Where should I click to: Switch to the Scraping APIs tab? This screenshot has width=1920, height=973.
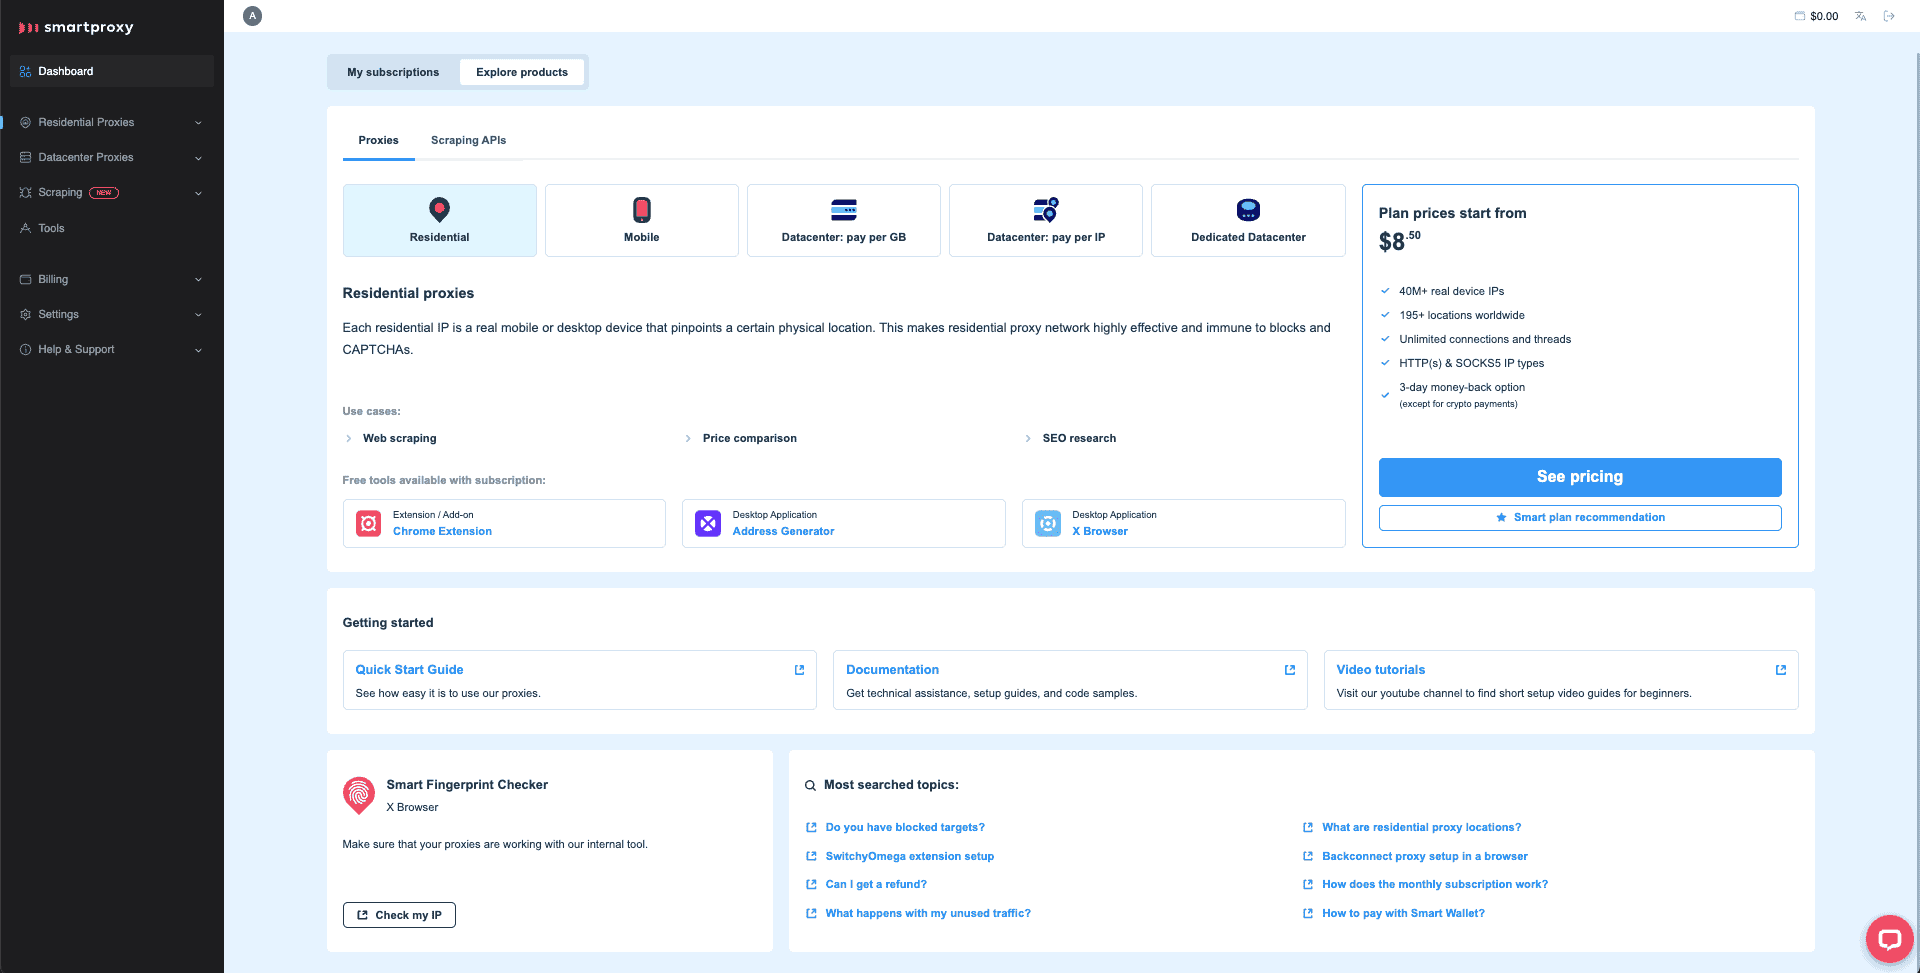point(468,140)
